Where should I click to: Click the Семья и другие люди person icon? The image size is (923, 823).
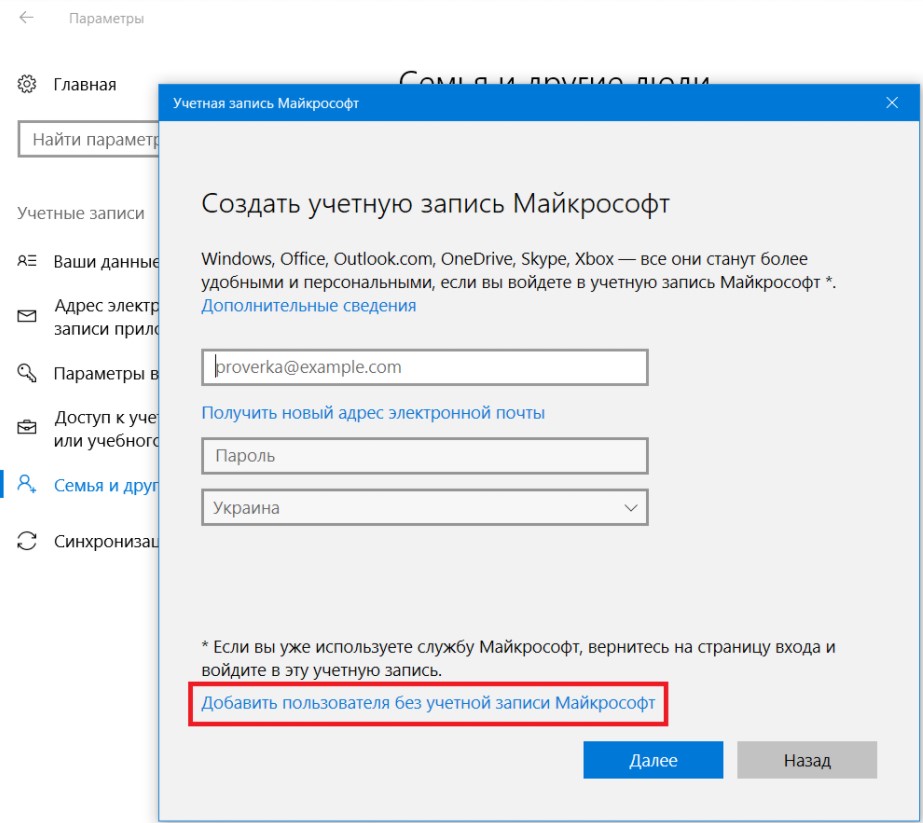[26, 484]
